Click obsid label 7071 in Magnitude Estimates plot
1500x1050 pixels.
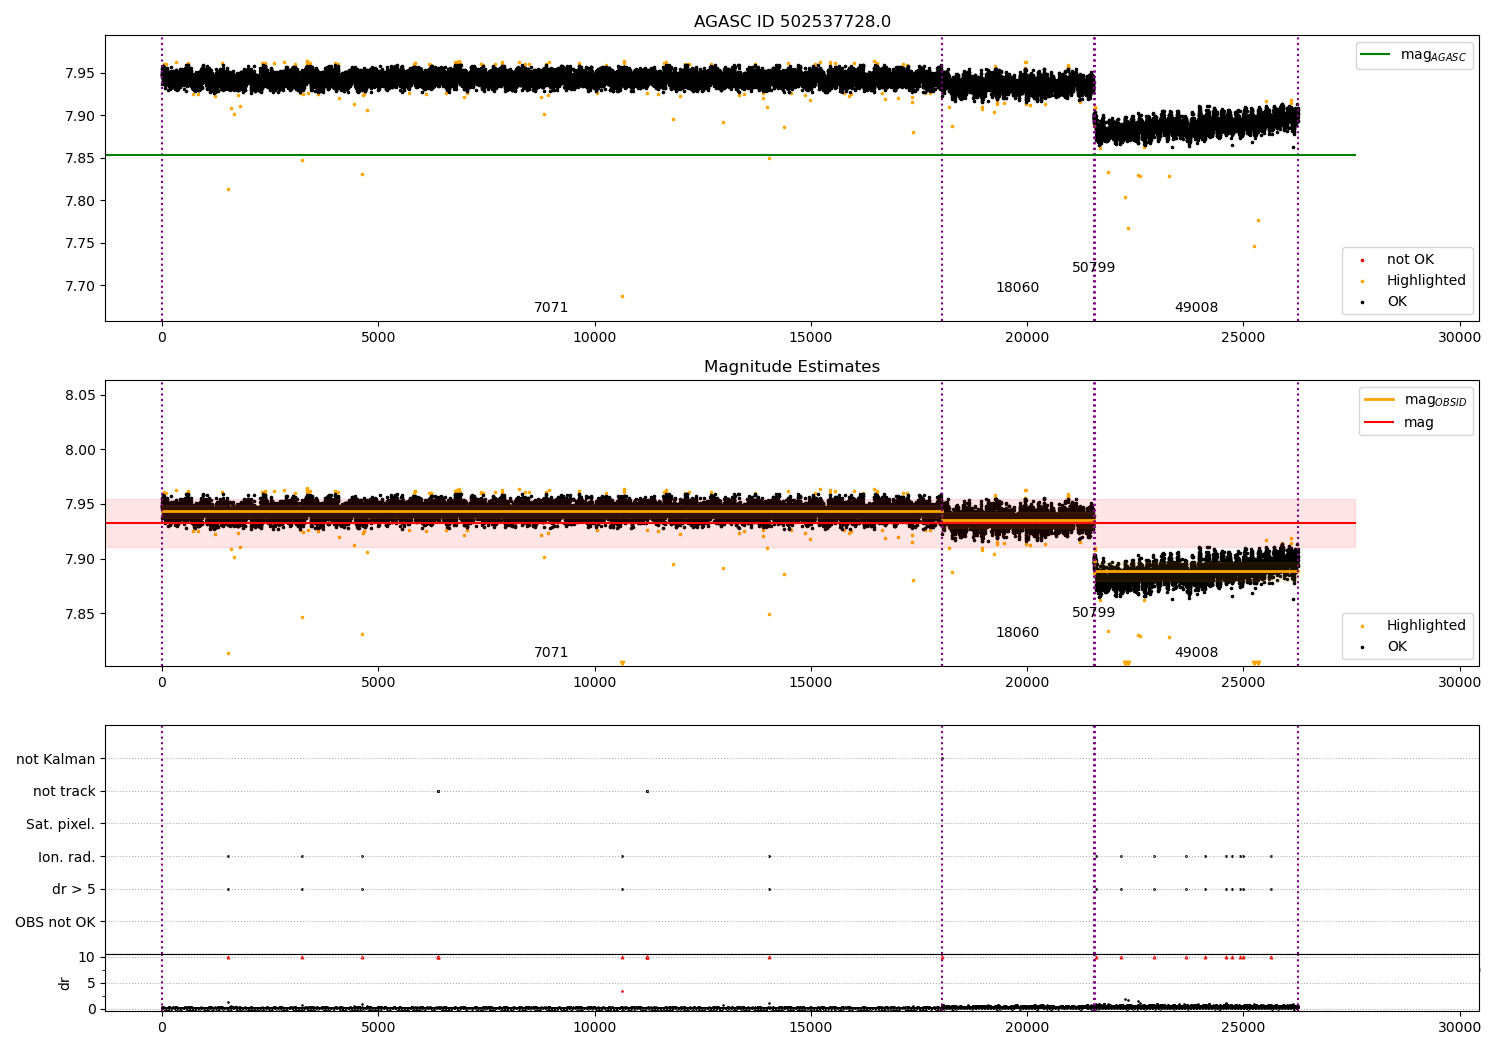[x=551, y=653]
